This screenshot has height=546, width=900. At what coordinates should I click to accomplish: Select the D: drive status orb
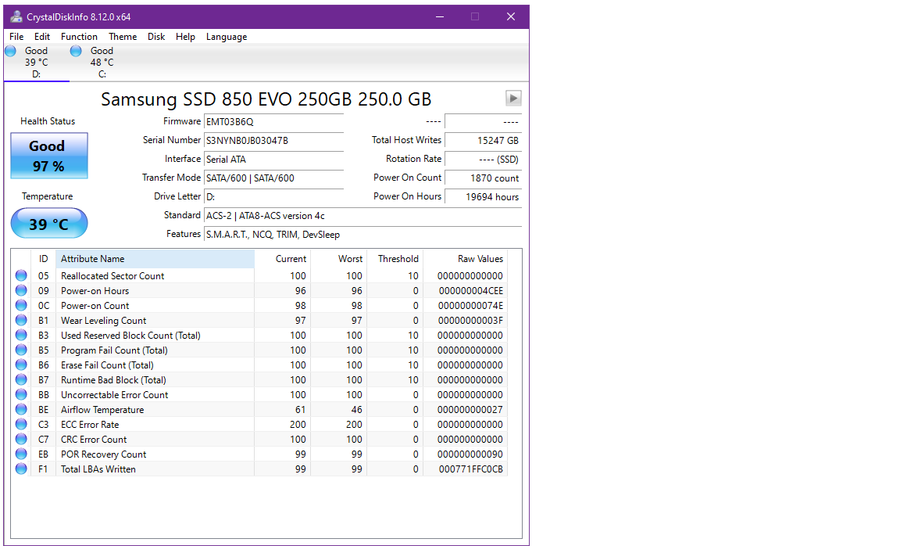click(10, 51)
